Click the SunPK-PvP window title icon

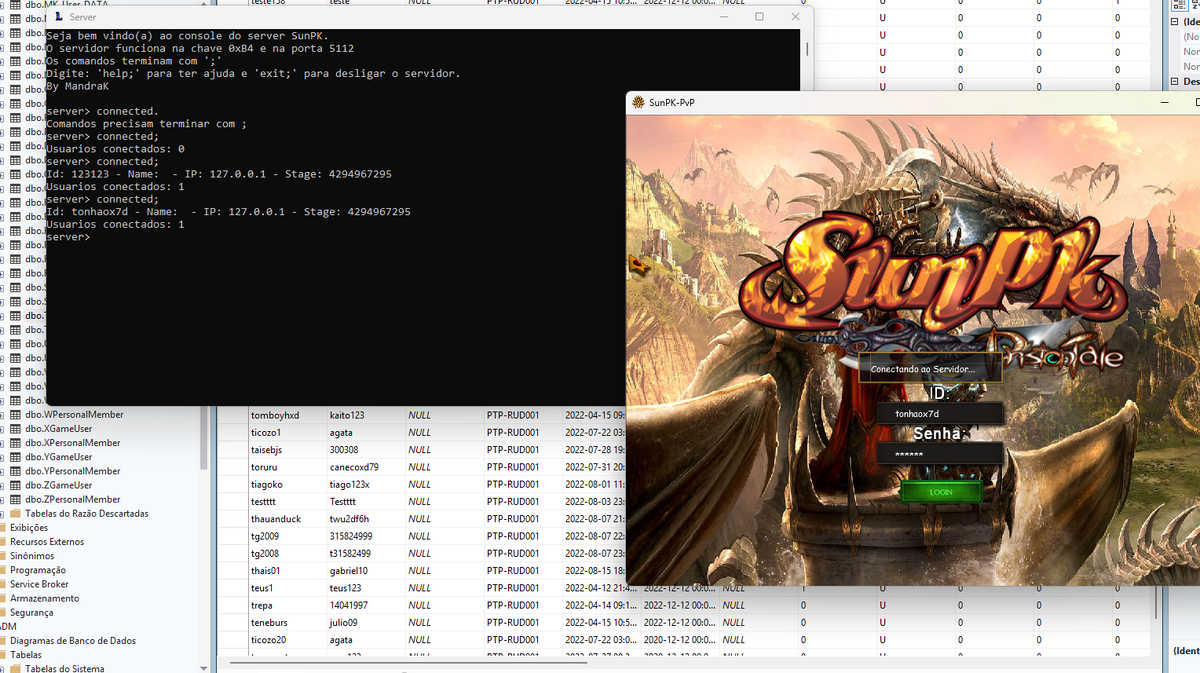pos(637,102)
